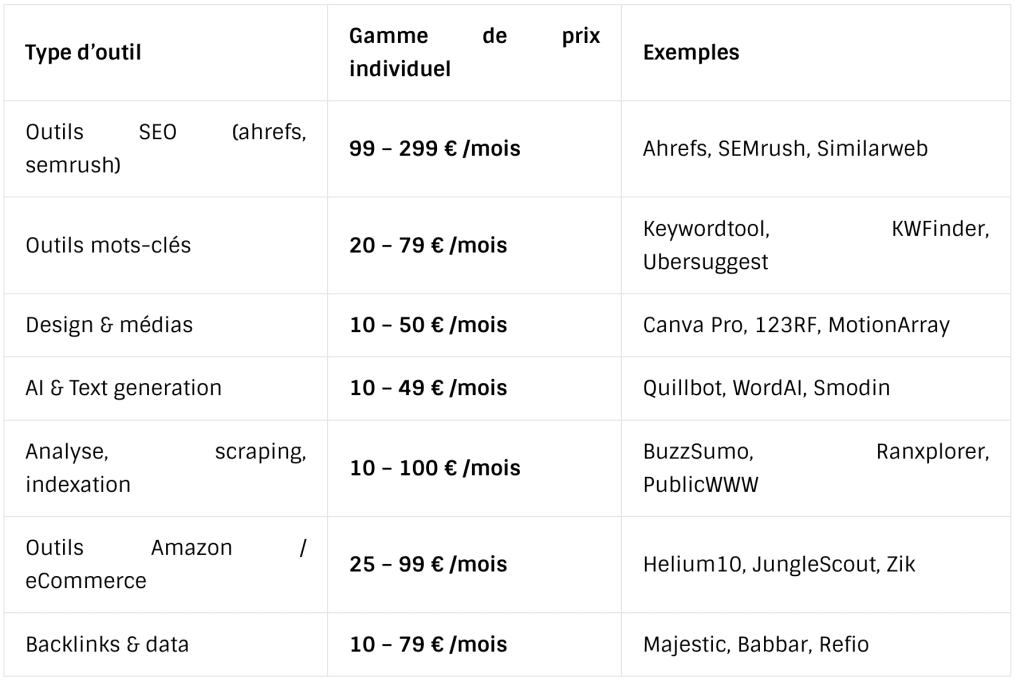Click the "Majestic, Babbar, Refio" examples cell

[755, 644]
